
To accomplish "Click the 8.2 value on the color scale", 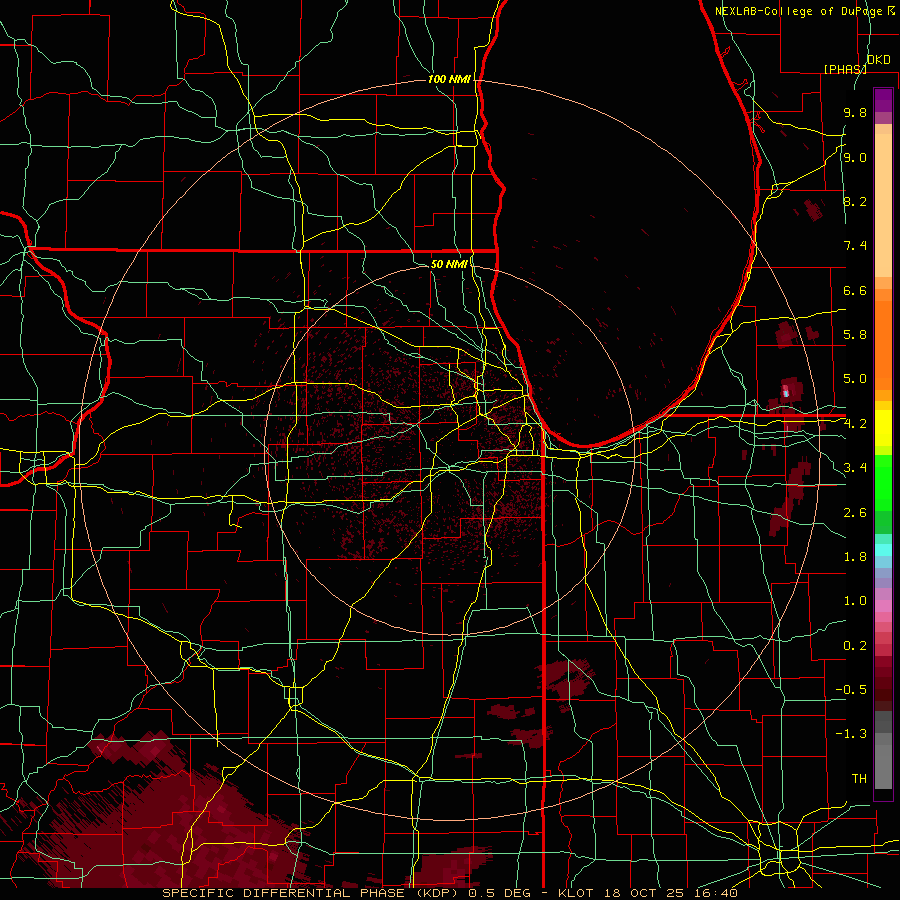I will tap(855, 201).
